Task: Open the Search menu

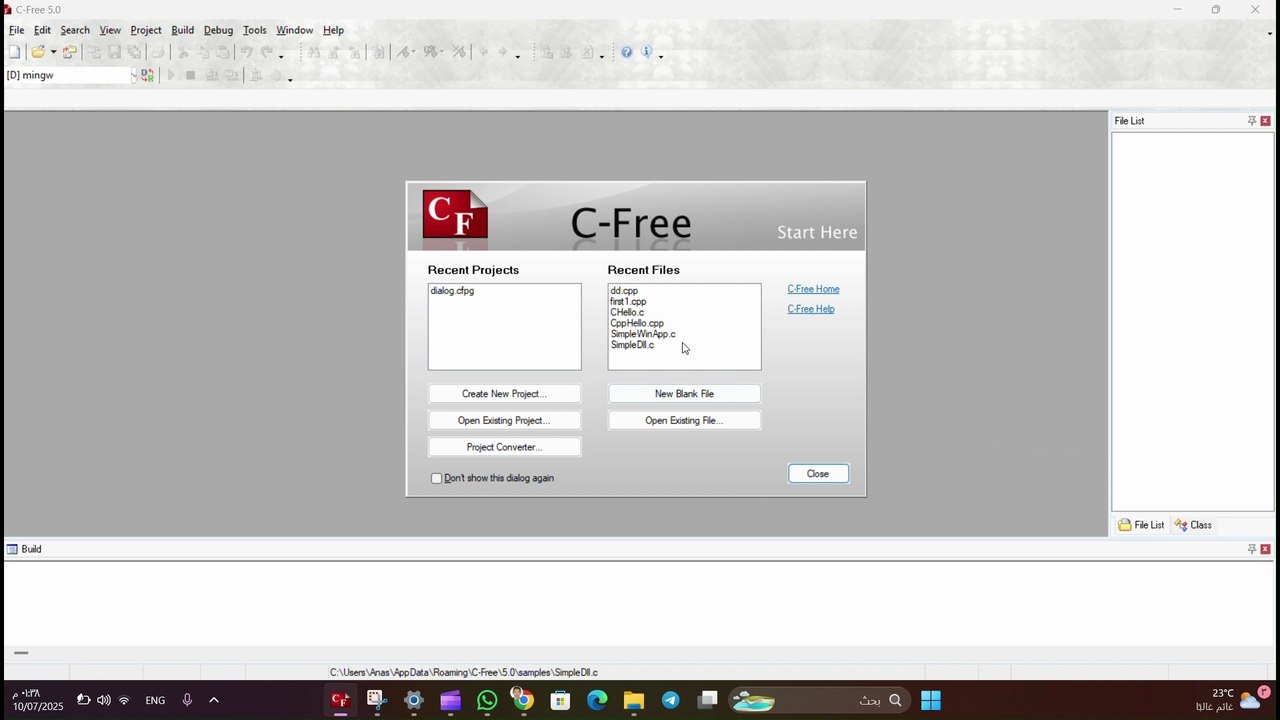Action: click(75, 30)
